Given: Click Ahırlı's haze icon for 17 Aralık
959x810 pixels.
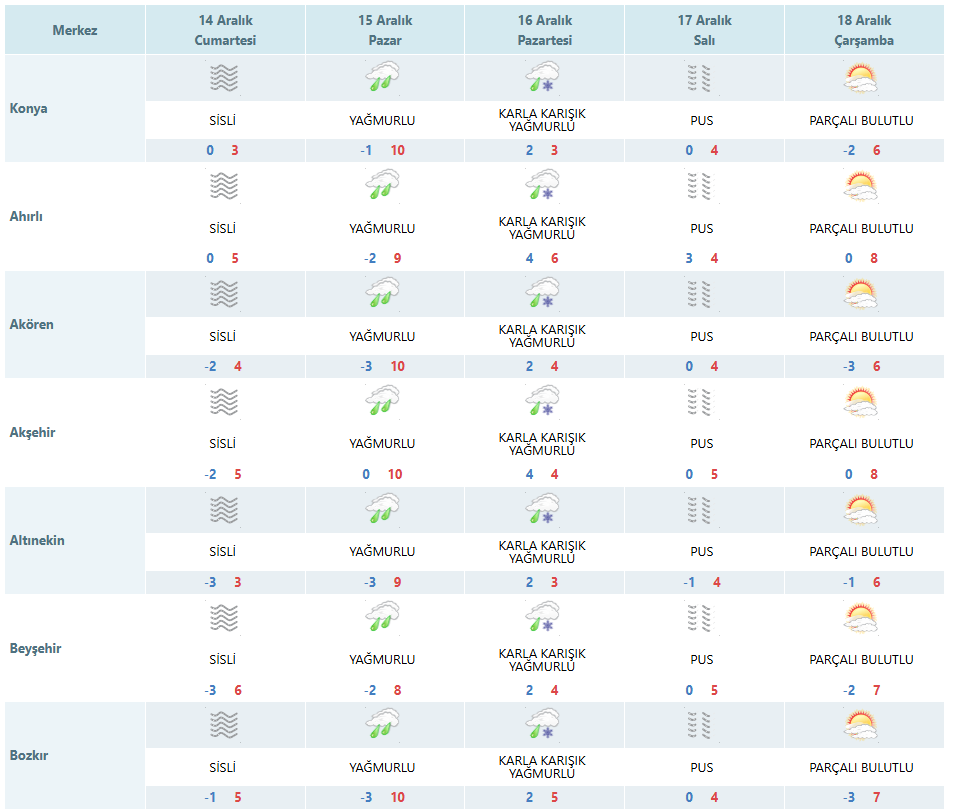Looking at the screenshot, I should [702, 186].
